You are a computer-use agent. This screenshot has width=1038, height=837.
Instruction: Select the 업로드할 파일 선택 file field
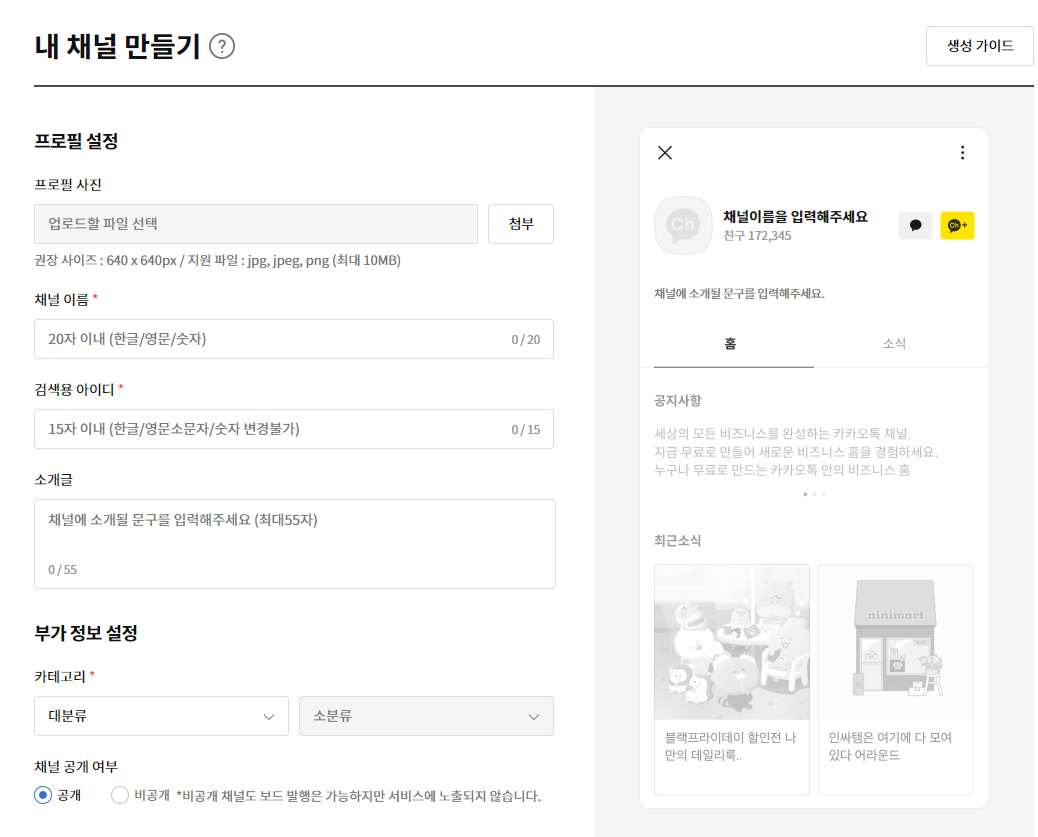(x=256, y=224)
